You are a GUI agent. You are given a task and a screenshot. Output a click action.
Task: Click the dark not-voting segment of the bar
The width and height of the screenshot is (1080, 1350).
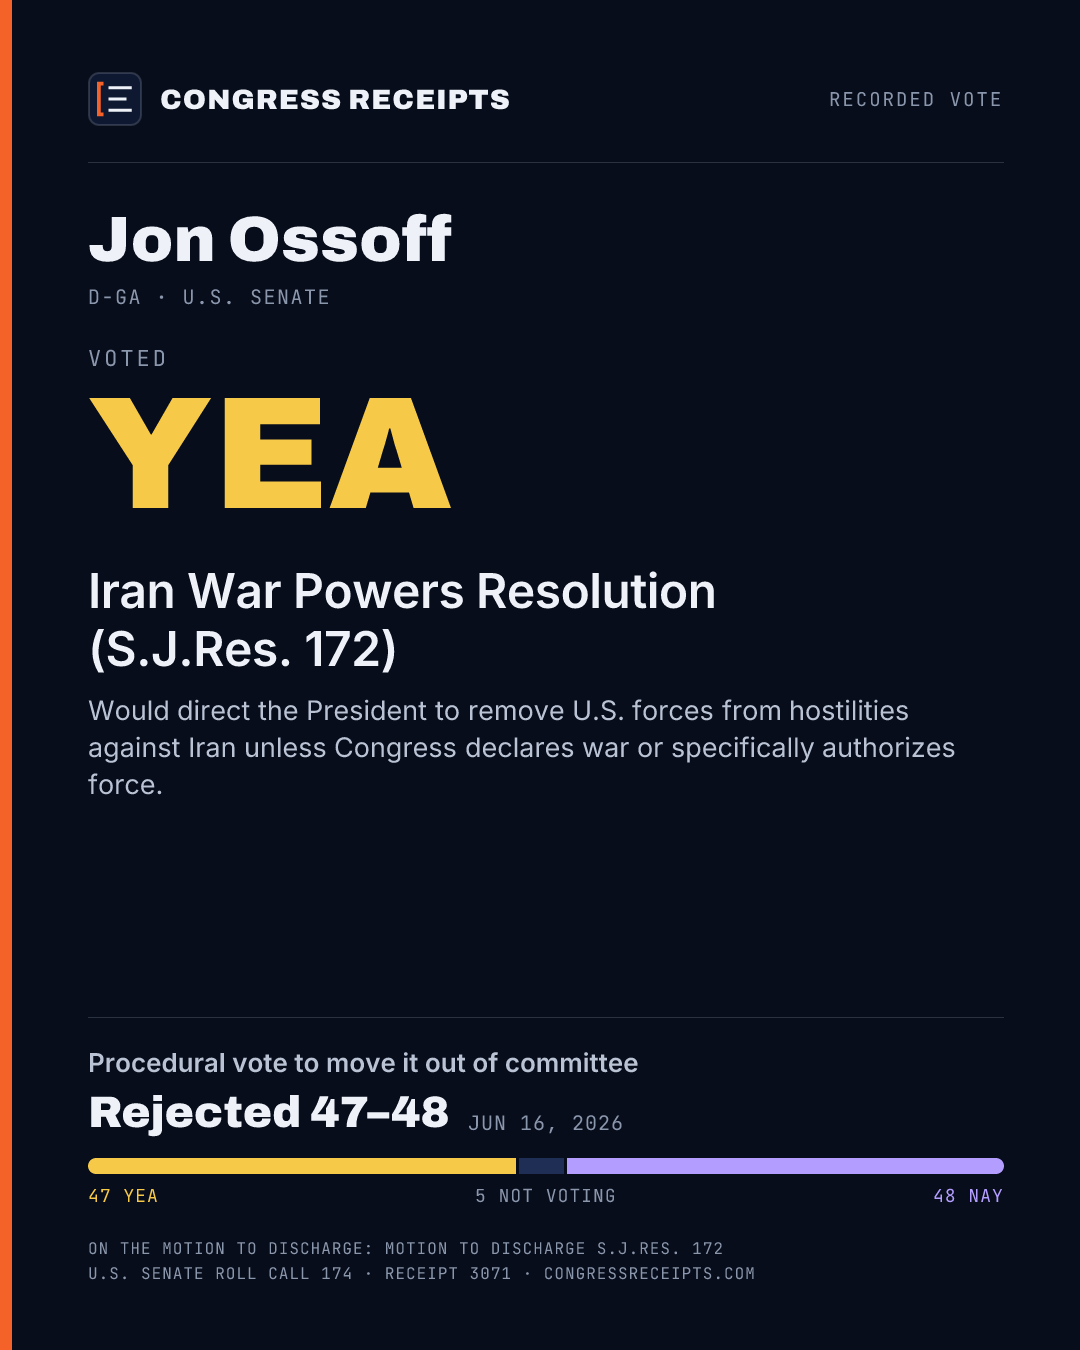tap(541, 1166)
